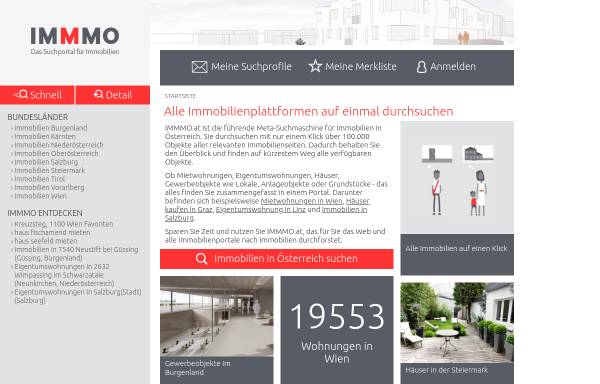This screenshot has width=600, height=384.
Task: Switch to the Schnell search tab
Action: coord(37,95)
